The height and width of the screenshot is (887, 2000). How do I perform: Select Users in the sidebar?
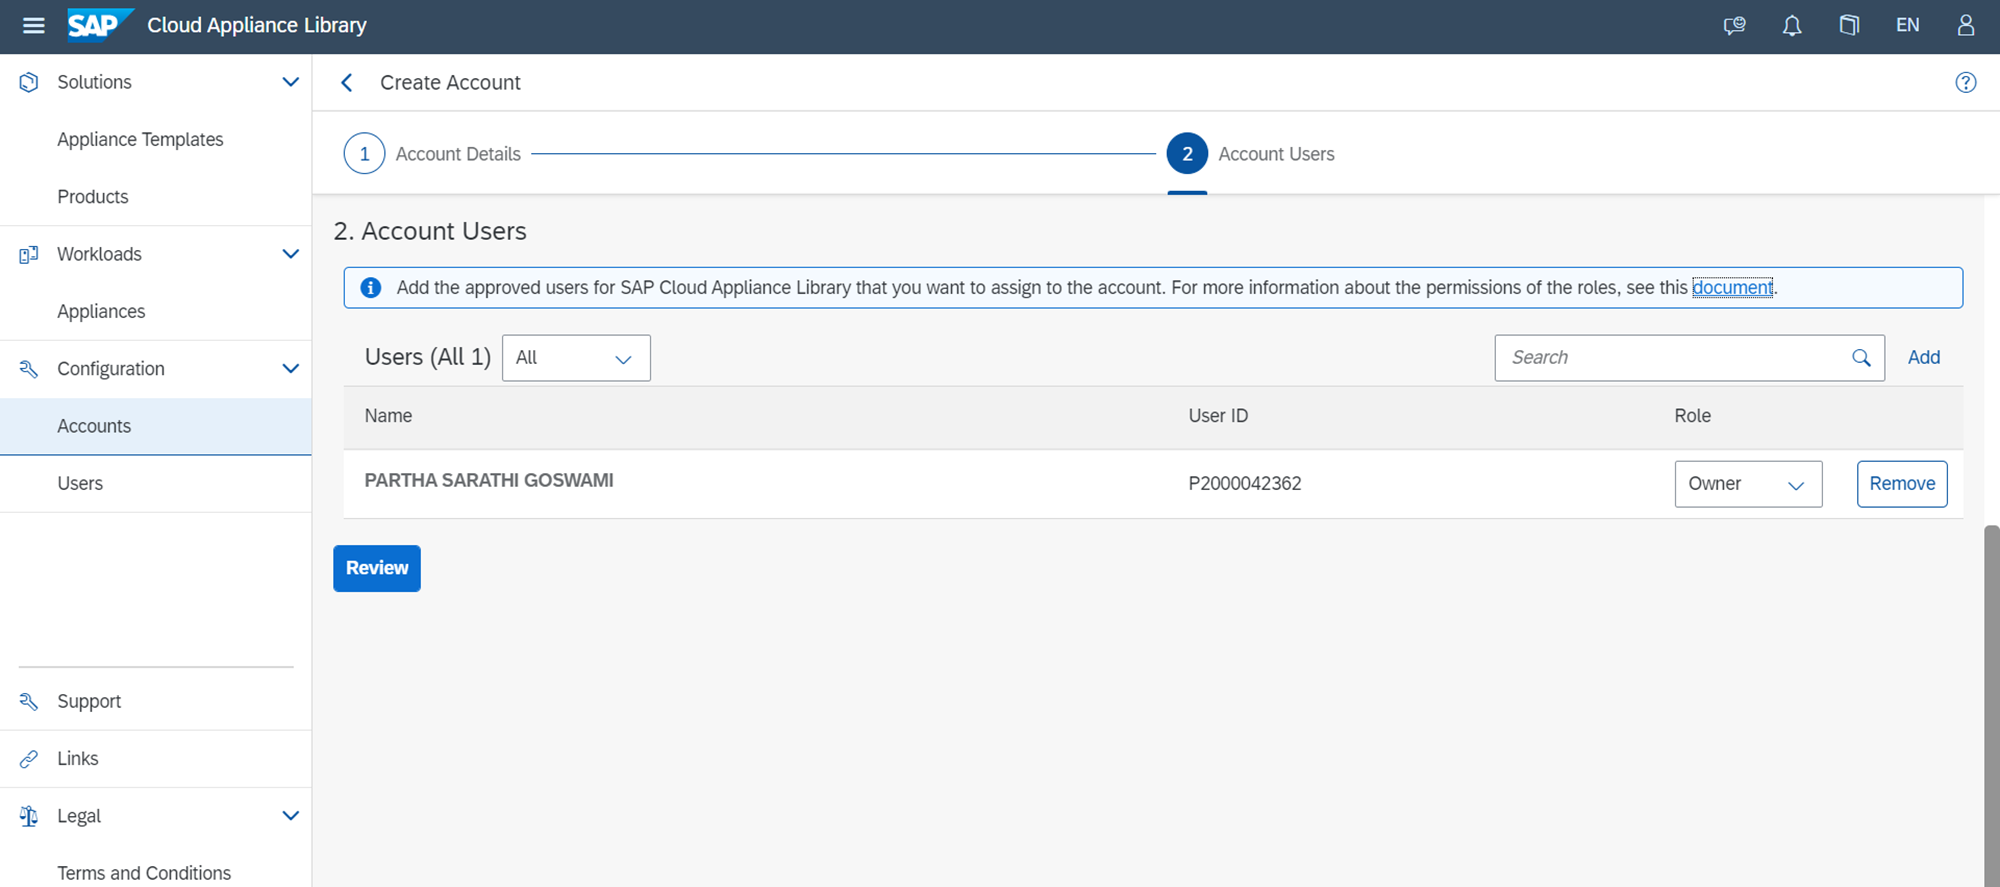[80, 484]
